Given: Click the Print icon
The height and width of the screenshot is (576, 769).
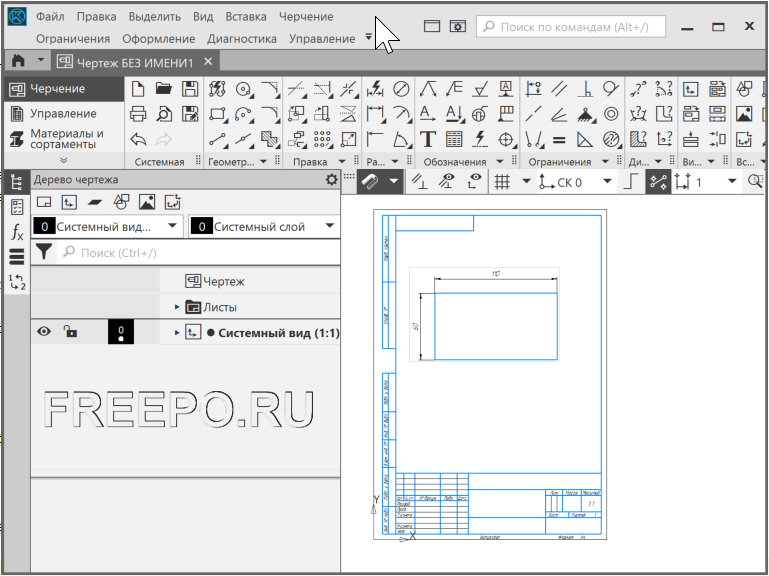Looking at the screenshot, I should click(138, 114).
